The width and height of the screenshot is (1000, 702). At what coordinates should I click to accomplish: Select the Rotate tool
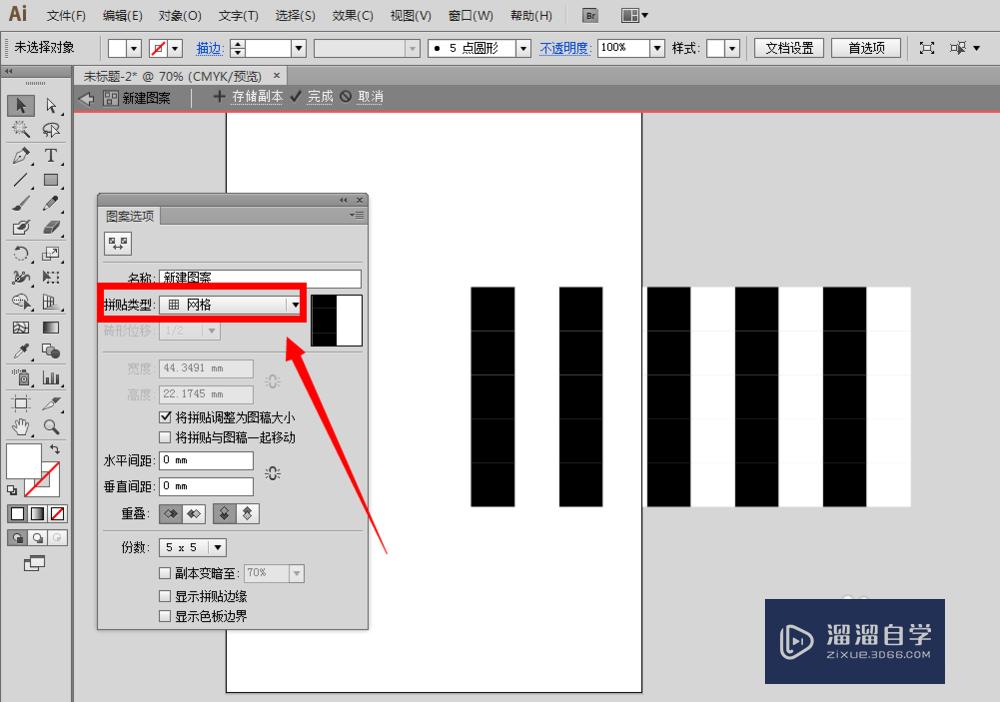(x=20, y=254)
